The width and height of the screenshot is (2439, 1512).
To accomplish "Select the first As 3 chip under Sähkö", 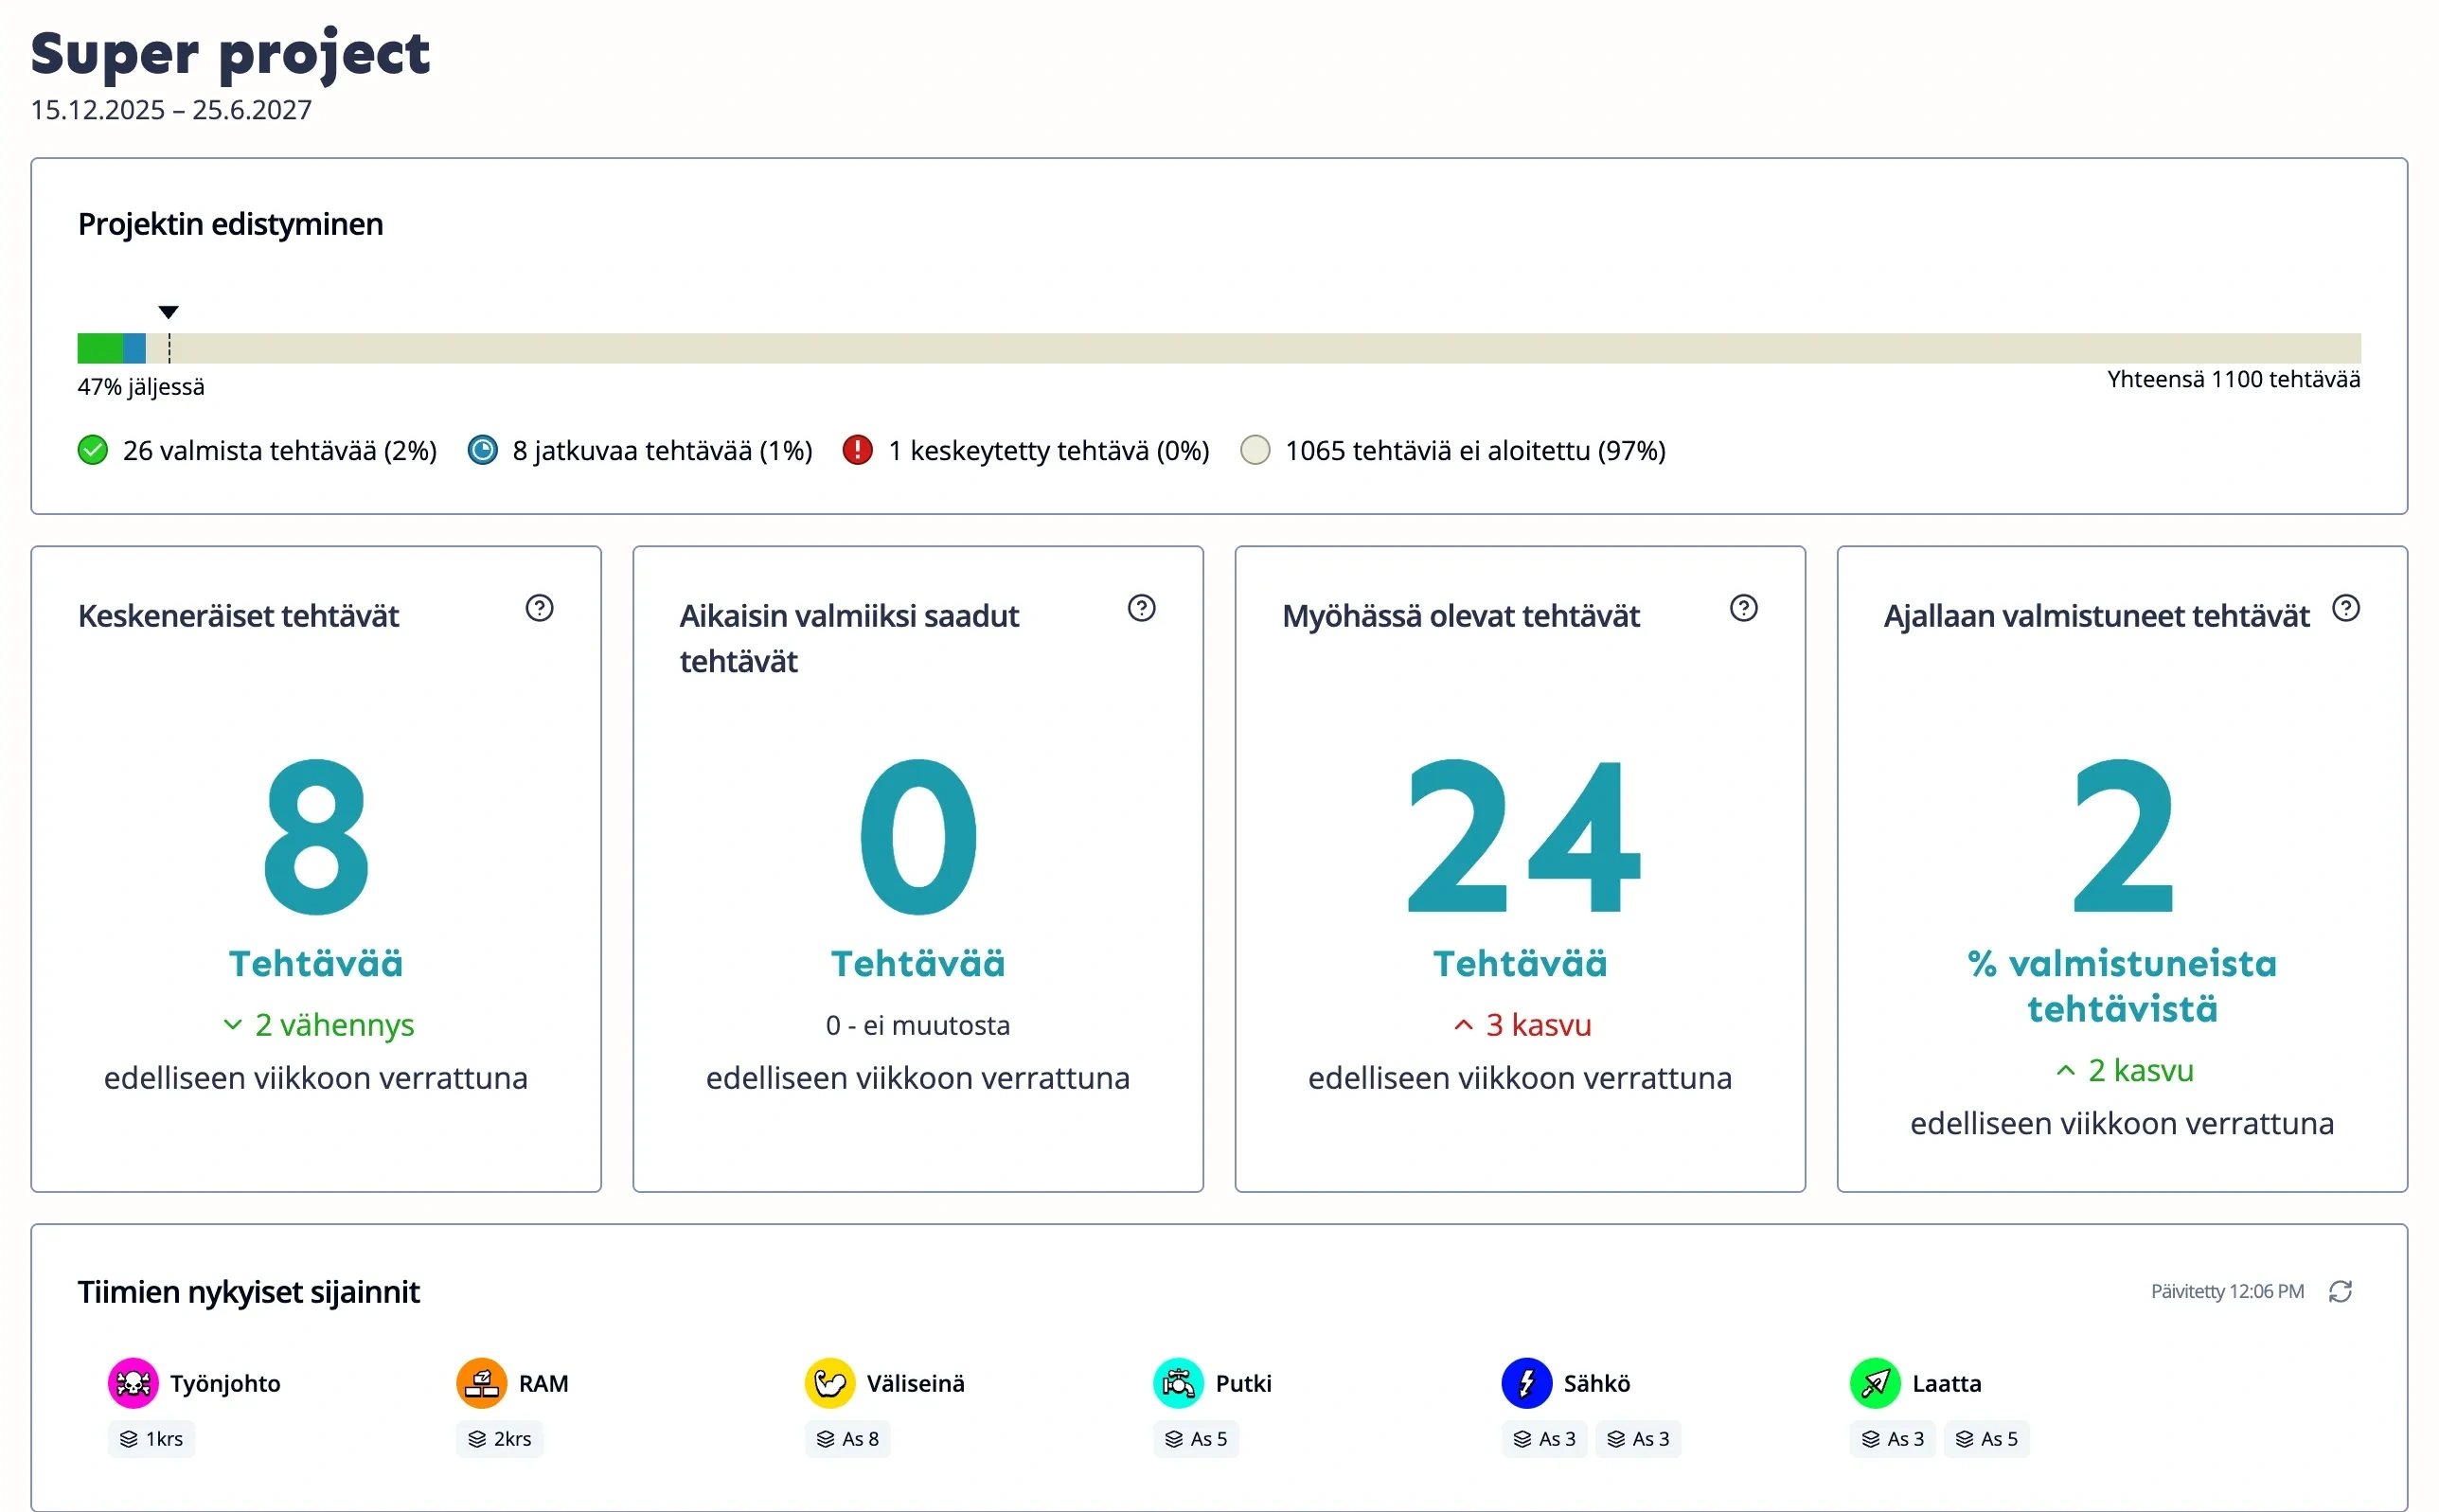I will click(1544, 1438).
